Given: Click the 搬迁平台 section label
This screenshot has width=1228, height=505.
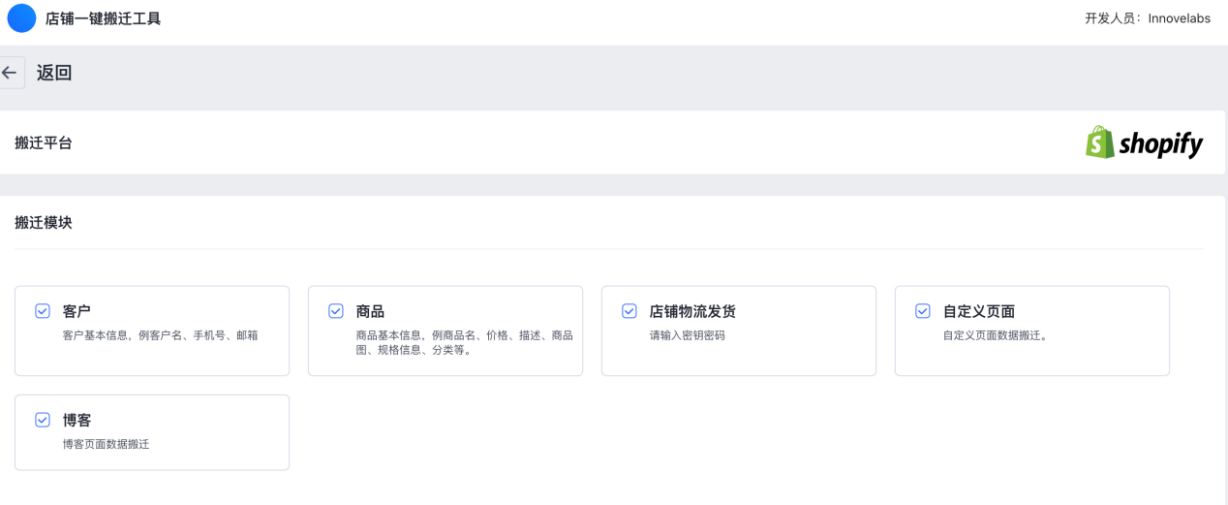Looking at the screenshot, I should pos(43,143).
